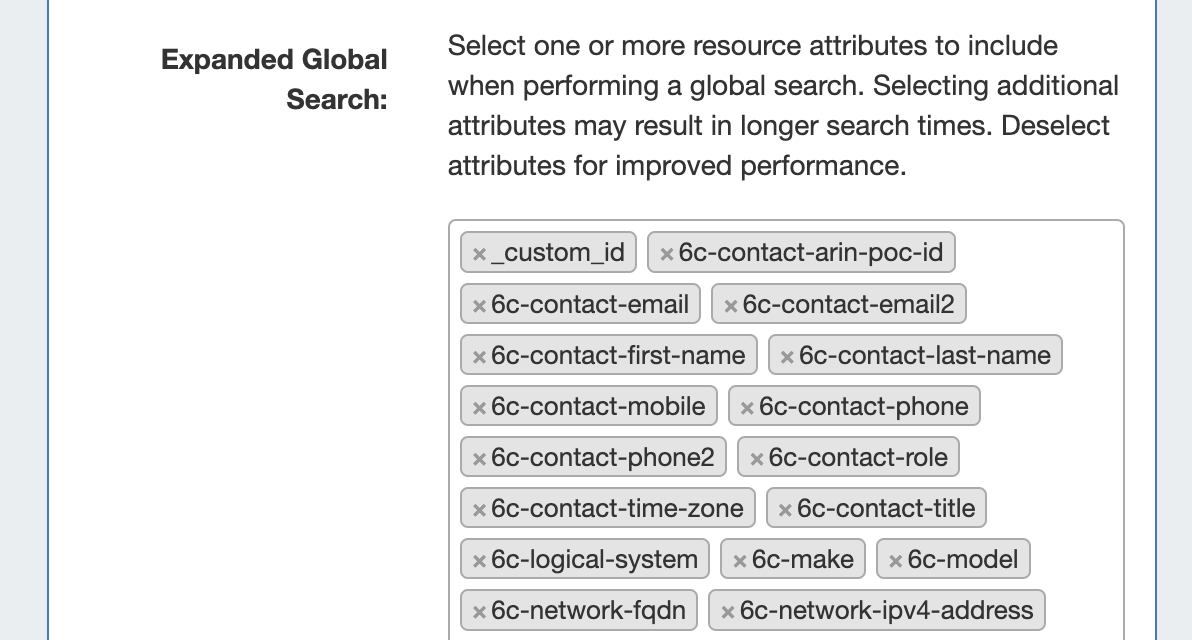Remove the 6c-contact-last-name attribute

pyautogui.click(x=787, y=356)
